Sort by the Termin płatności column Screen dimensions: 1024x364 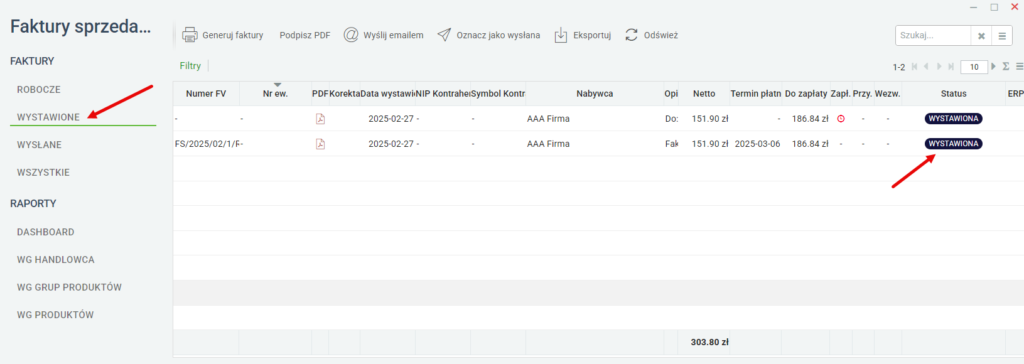[755, 94]
